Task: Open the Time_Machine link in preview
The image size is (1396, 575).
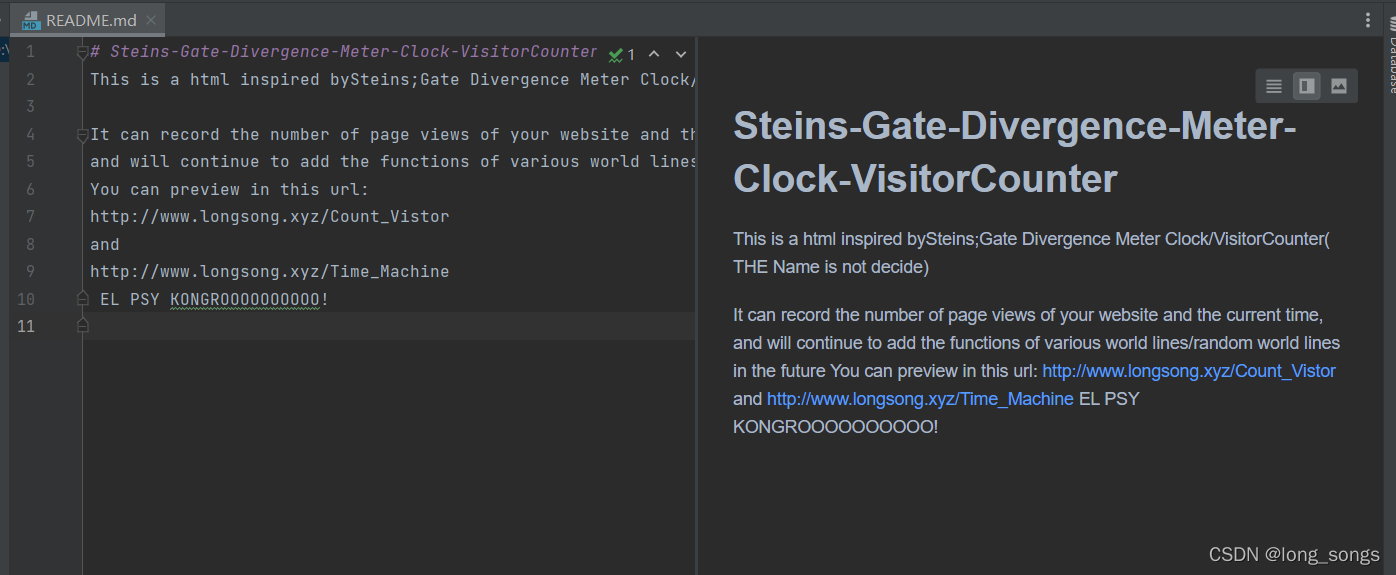Action: click(920, 399)
